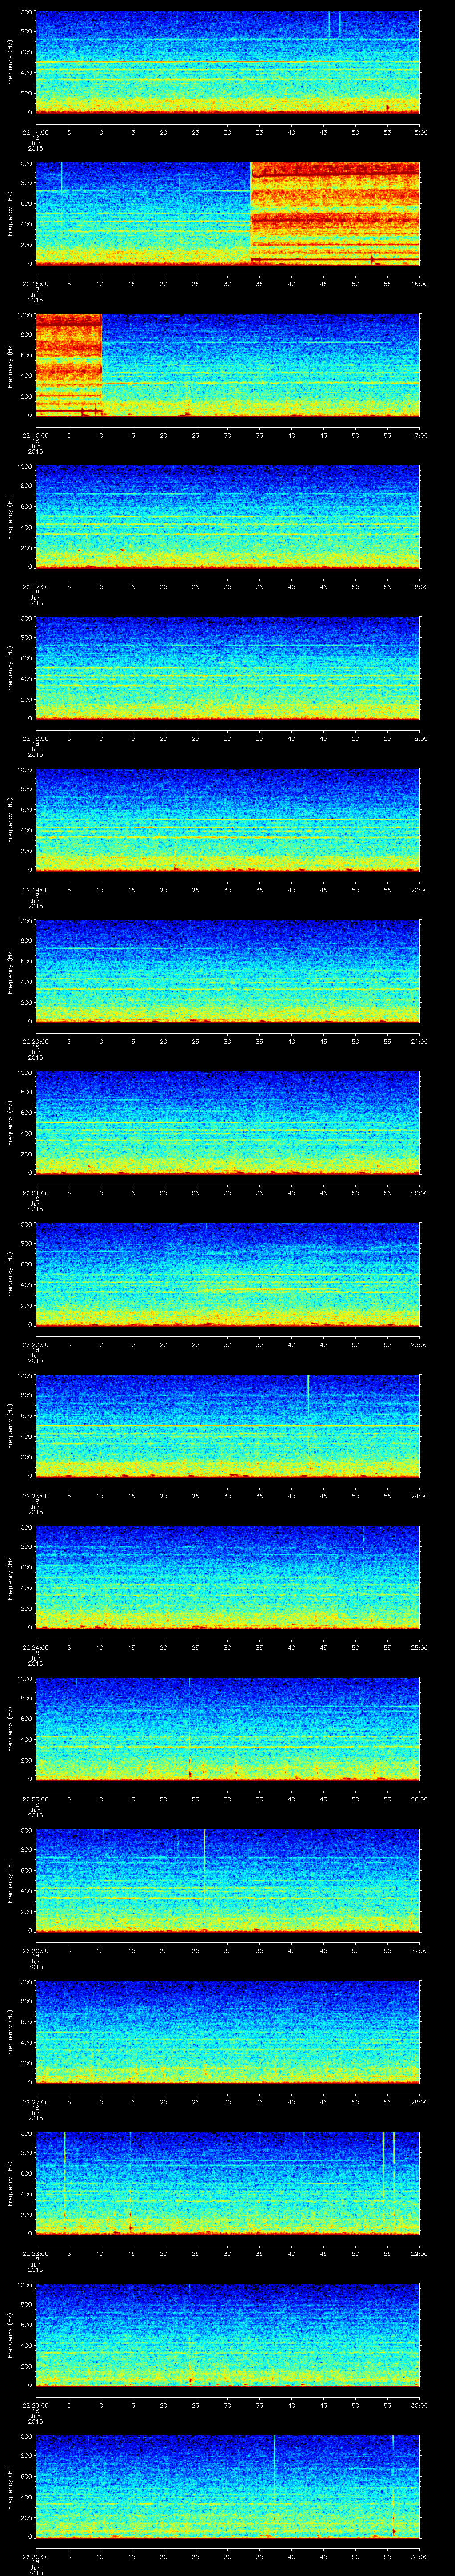Select the spectrogram panel starting at 22:17:00
455x2576 pixels.
tap(227, 517)
